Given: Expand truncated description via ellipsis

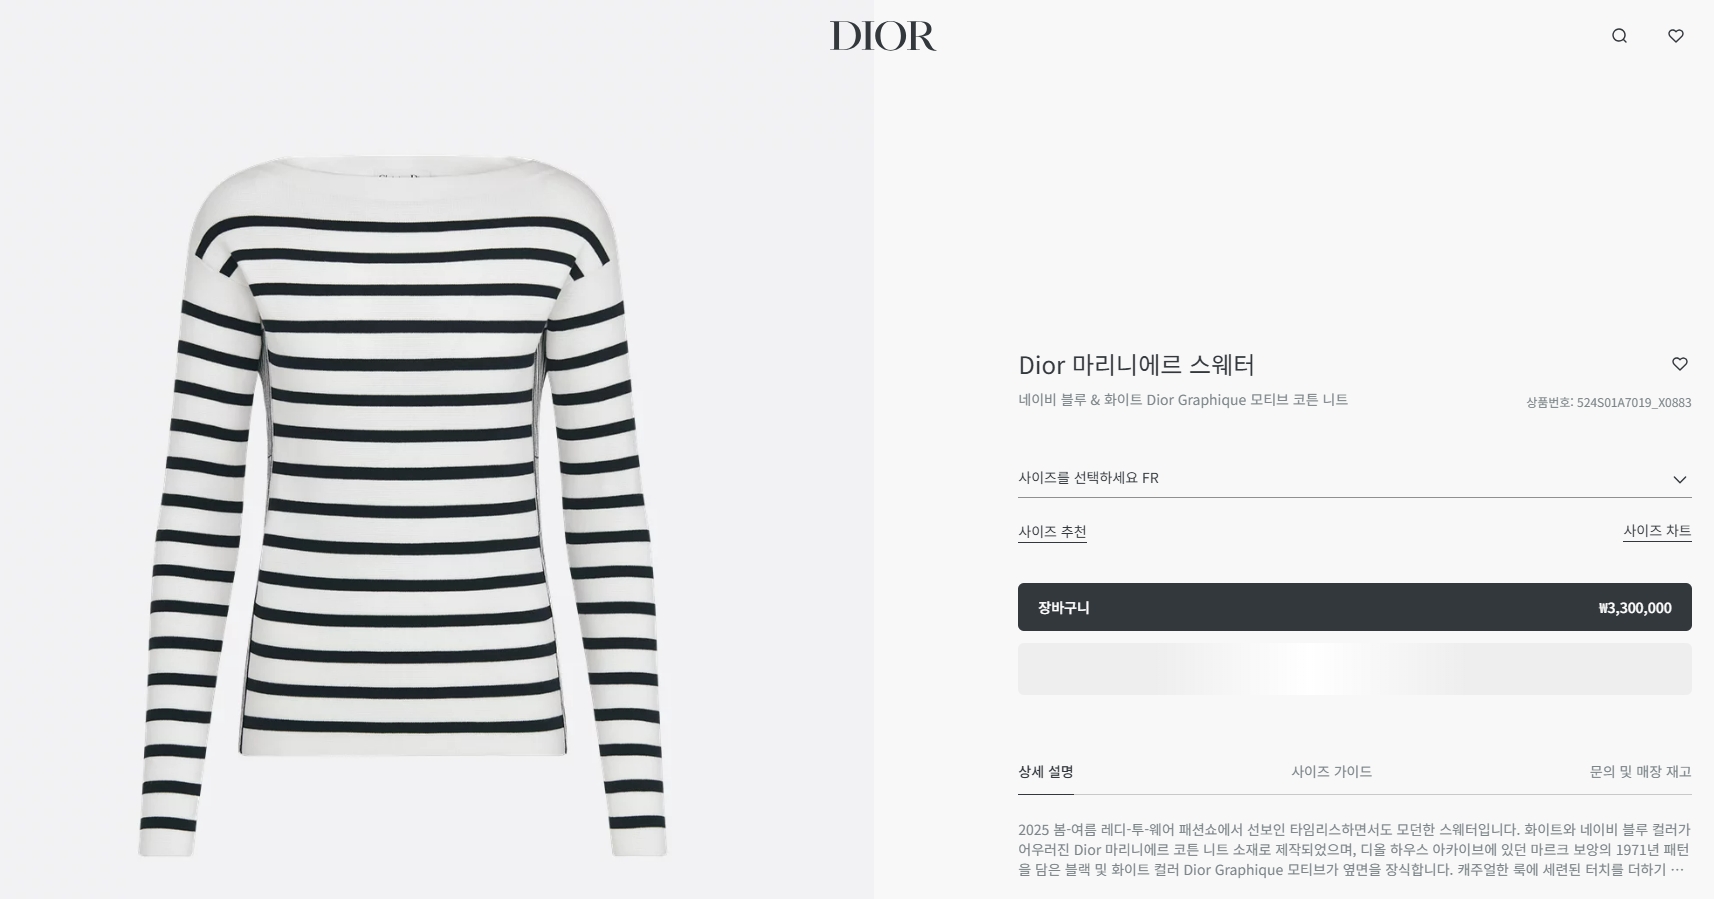Looking at the screenshot, I should [1677, 870].
